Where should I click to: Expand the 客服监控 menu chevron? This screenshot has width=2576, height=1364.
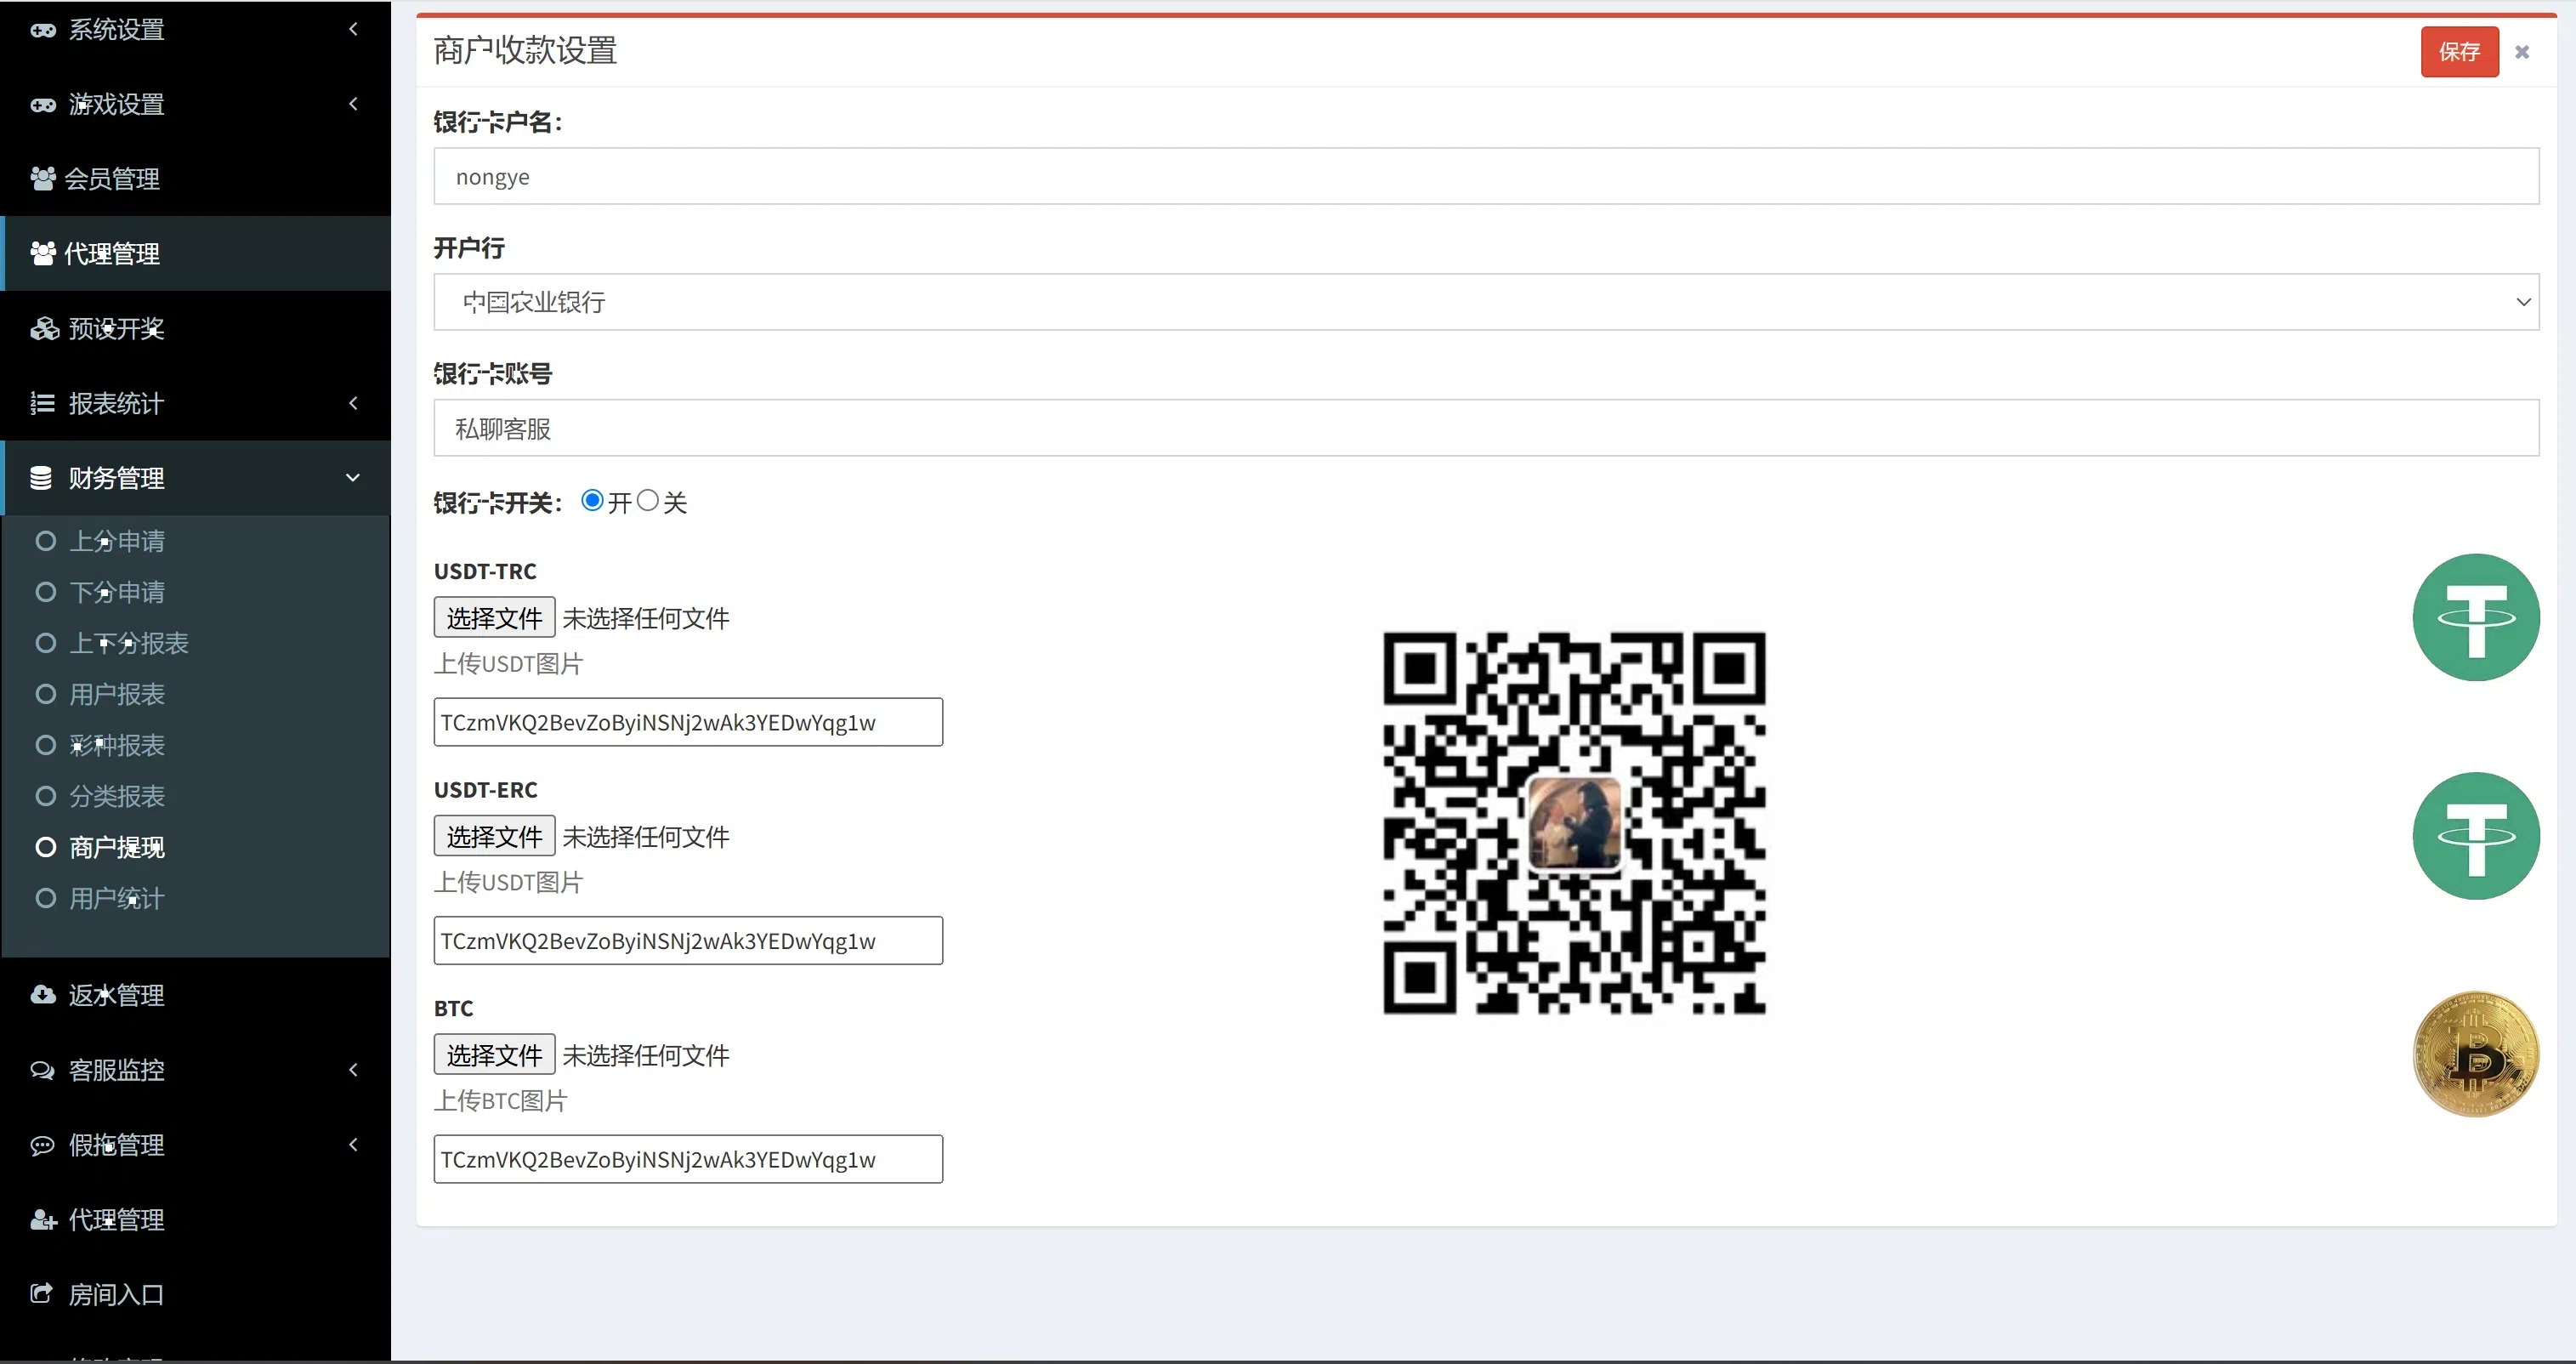[x=353, y=1070]
